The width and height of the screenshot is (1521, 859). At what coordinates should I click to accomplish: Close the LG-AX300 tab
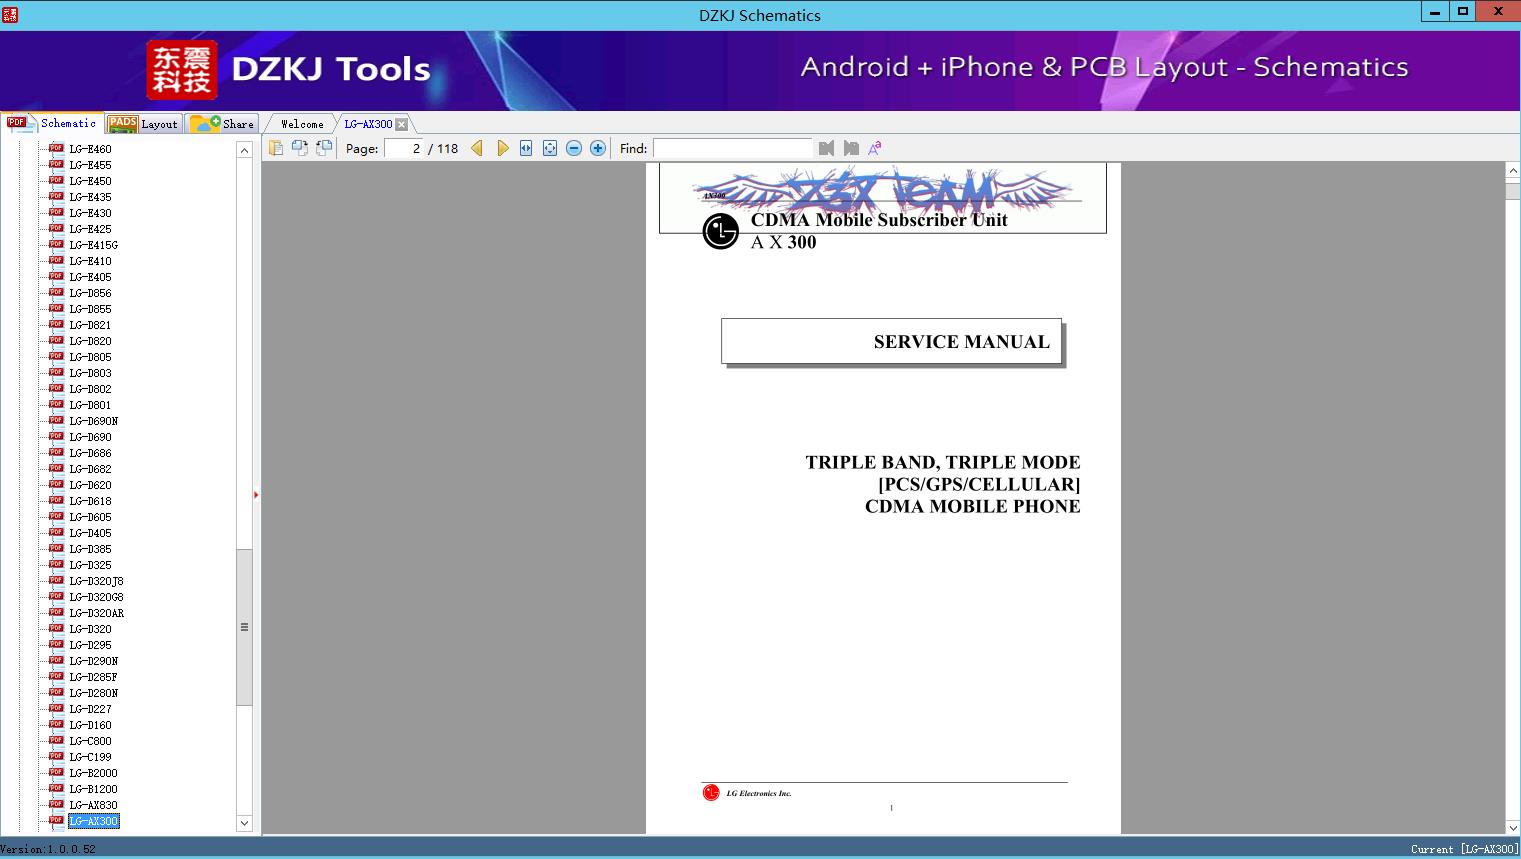click(x=402, y=124)
